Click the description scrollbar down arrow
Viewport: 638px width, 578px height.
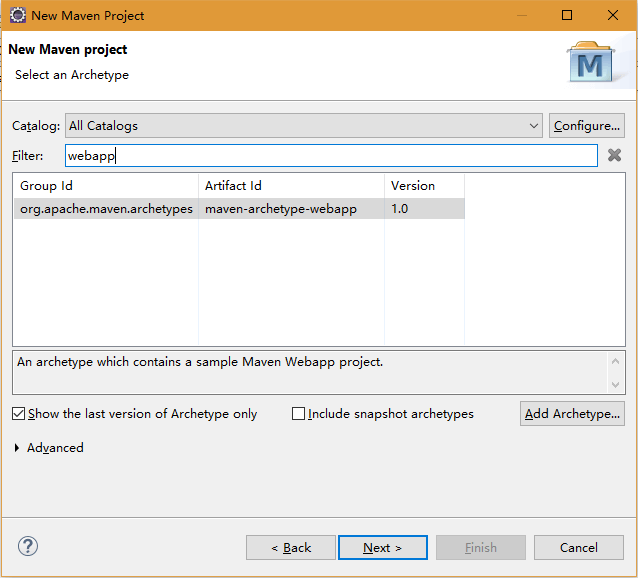pyautogui.click(x=615, y=384)
